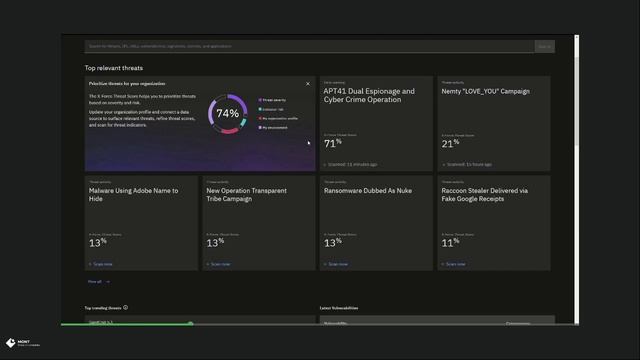Click the page vertical scrollbar thumb
This screenshot has height=360, width=640.
click(x=577, y=102)
